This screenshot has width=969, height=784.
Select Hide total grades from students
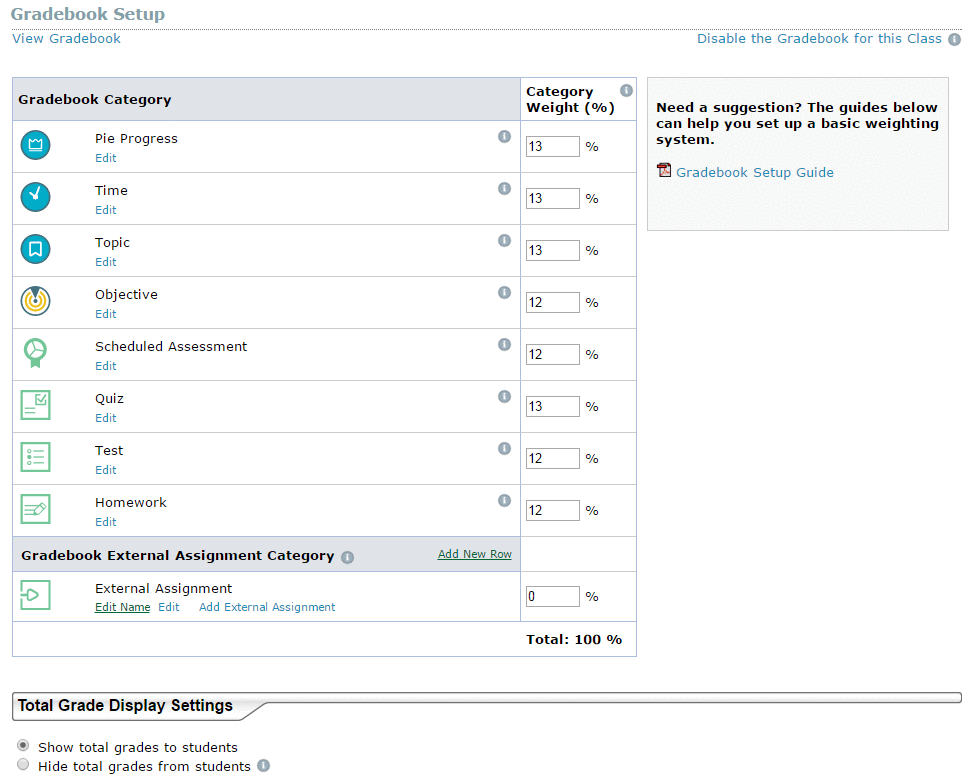pos(23,764)
